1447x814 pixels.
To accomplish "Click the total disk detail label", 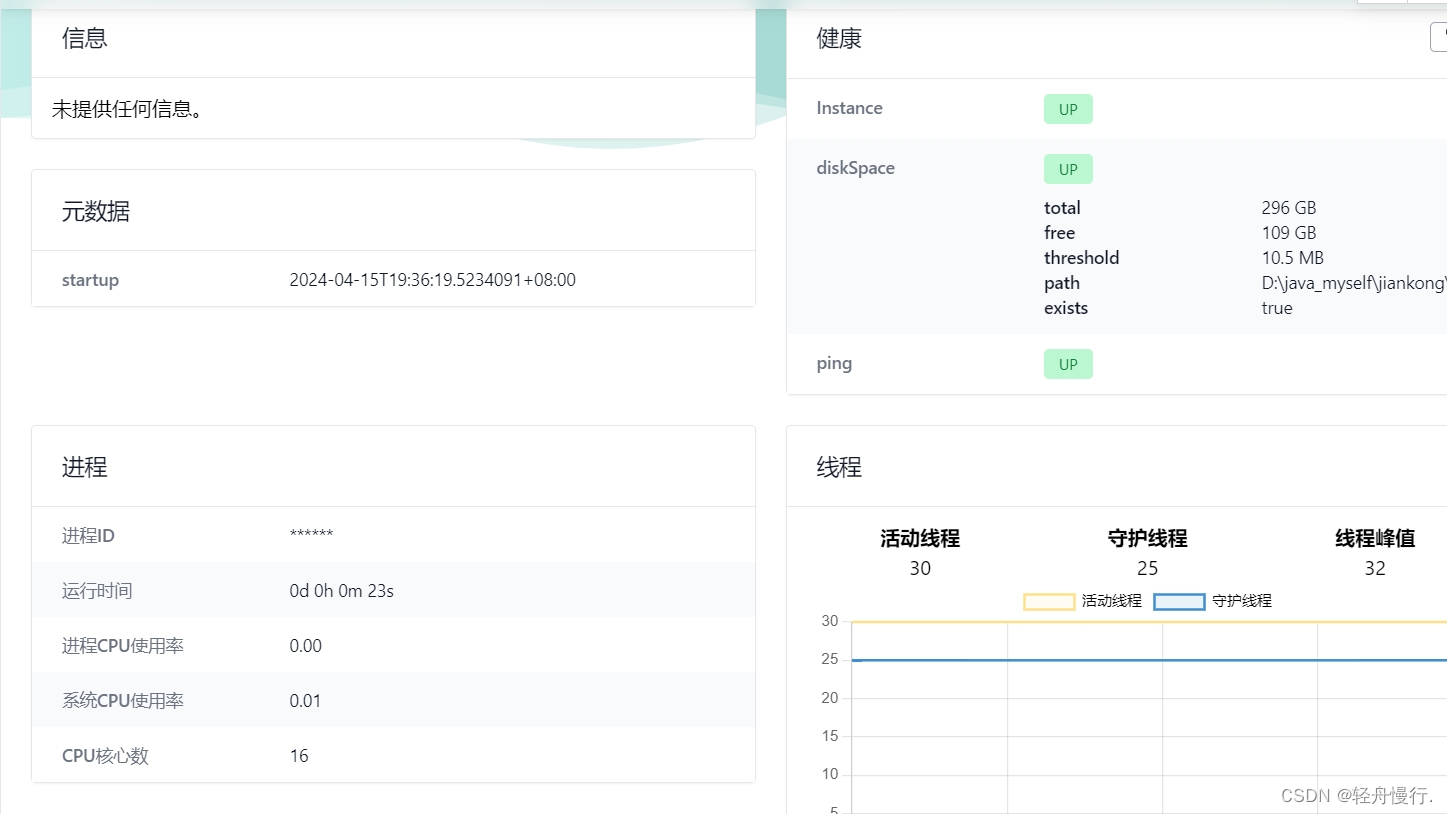I will [x=1062, y=208].
